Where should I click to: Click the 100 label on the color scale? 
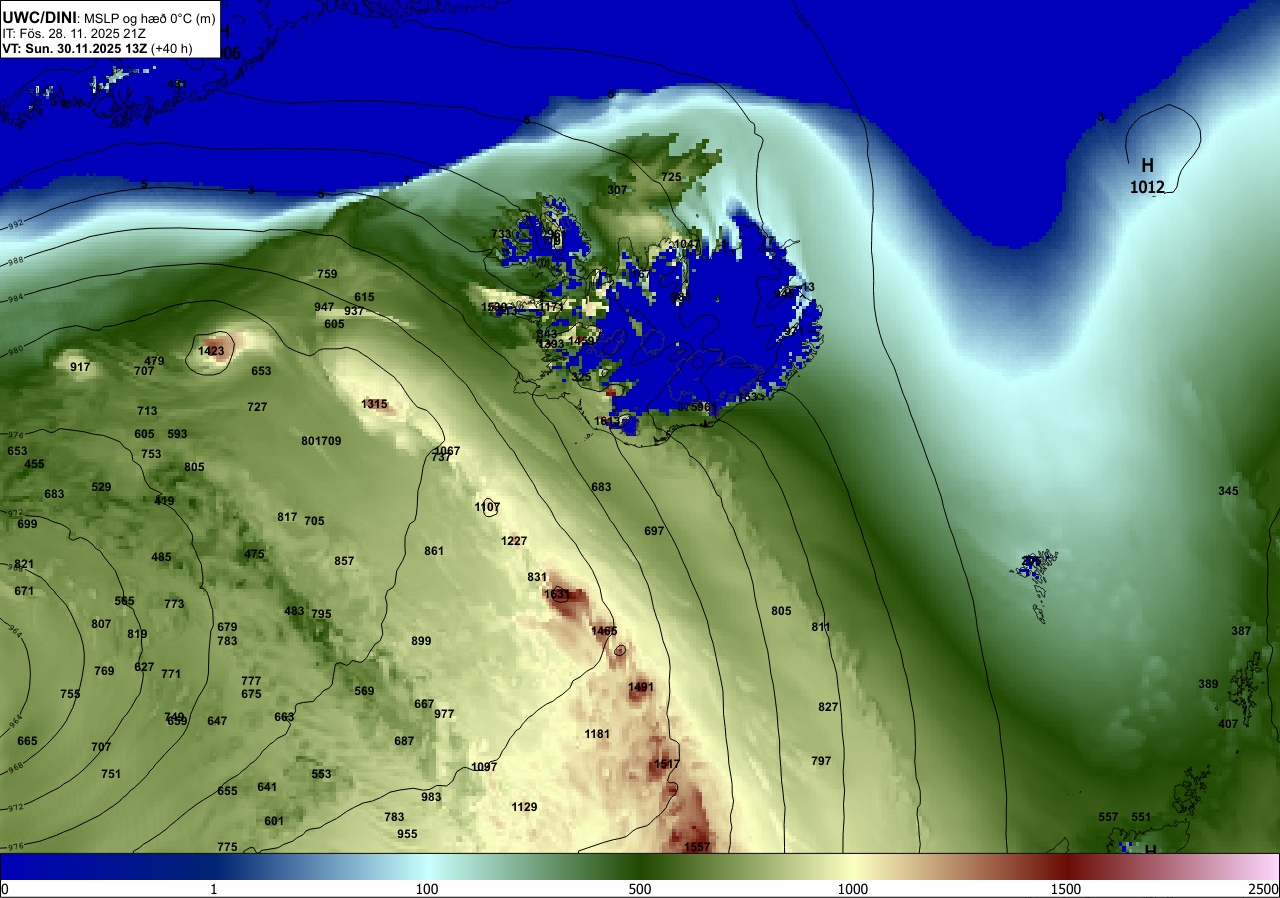[427, 889]
